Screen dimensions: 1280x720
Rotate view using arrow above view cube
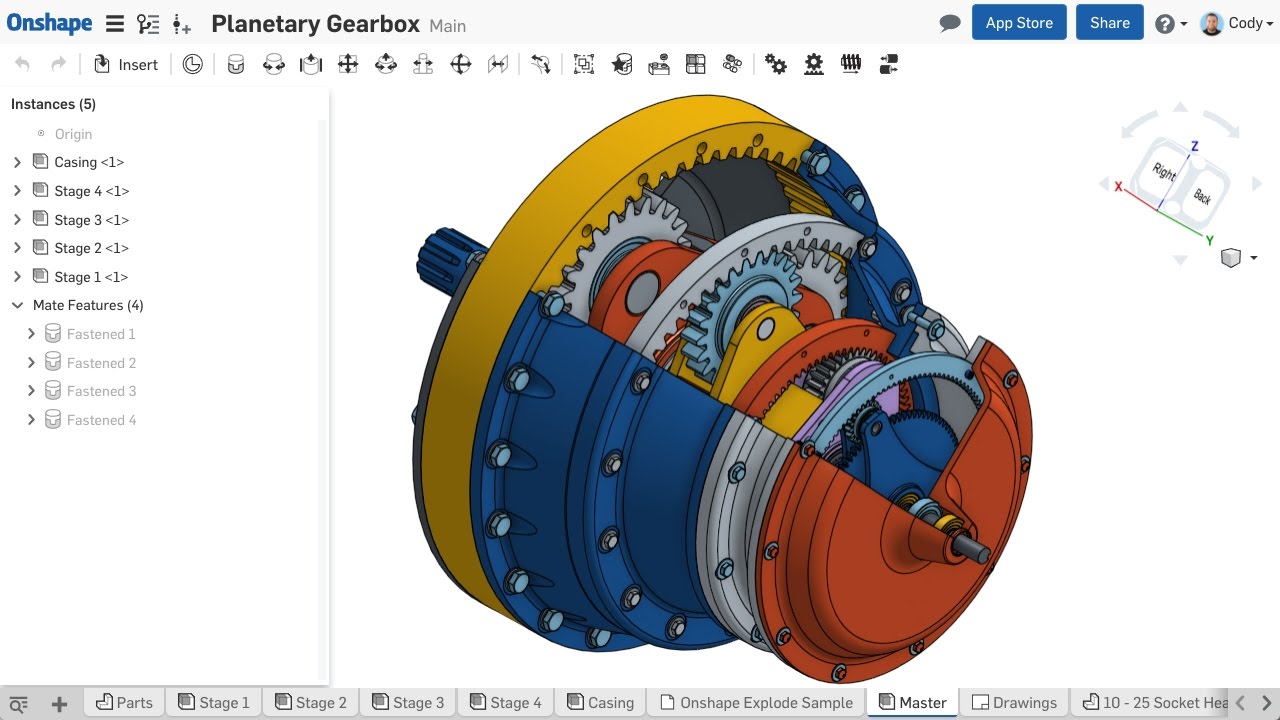pos(1180,106)
